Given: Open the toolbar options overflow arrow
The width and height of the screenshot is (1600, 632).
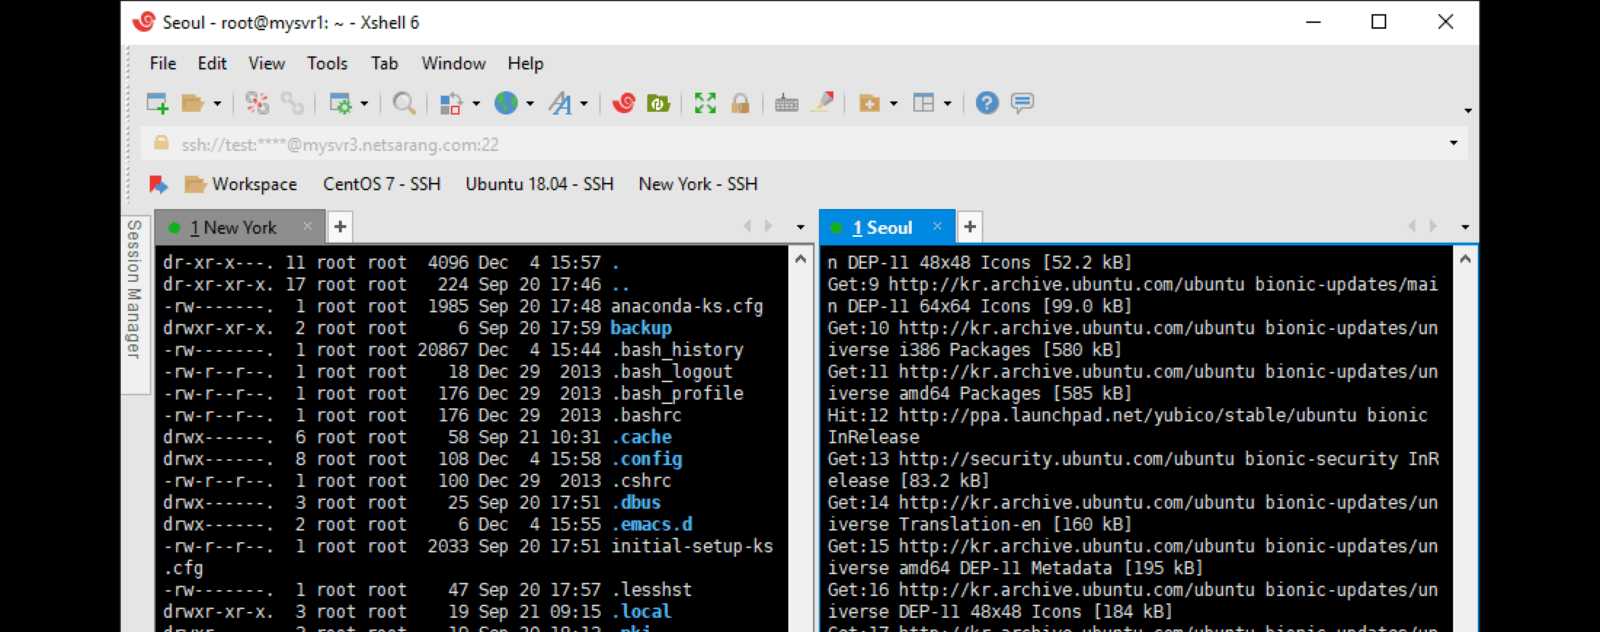Looking at the screenshot, I should 1468,110.
